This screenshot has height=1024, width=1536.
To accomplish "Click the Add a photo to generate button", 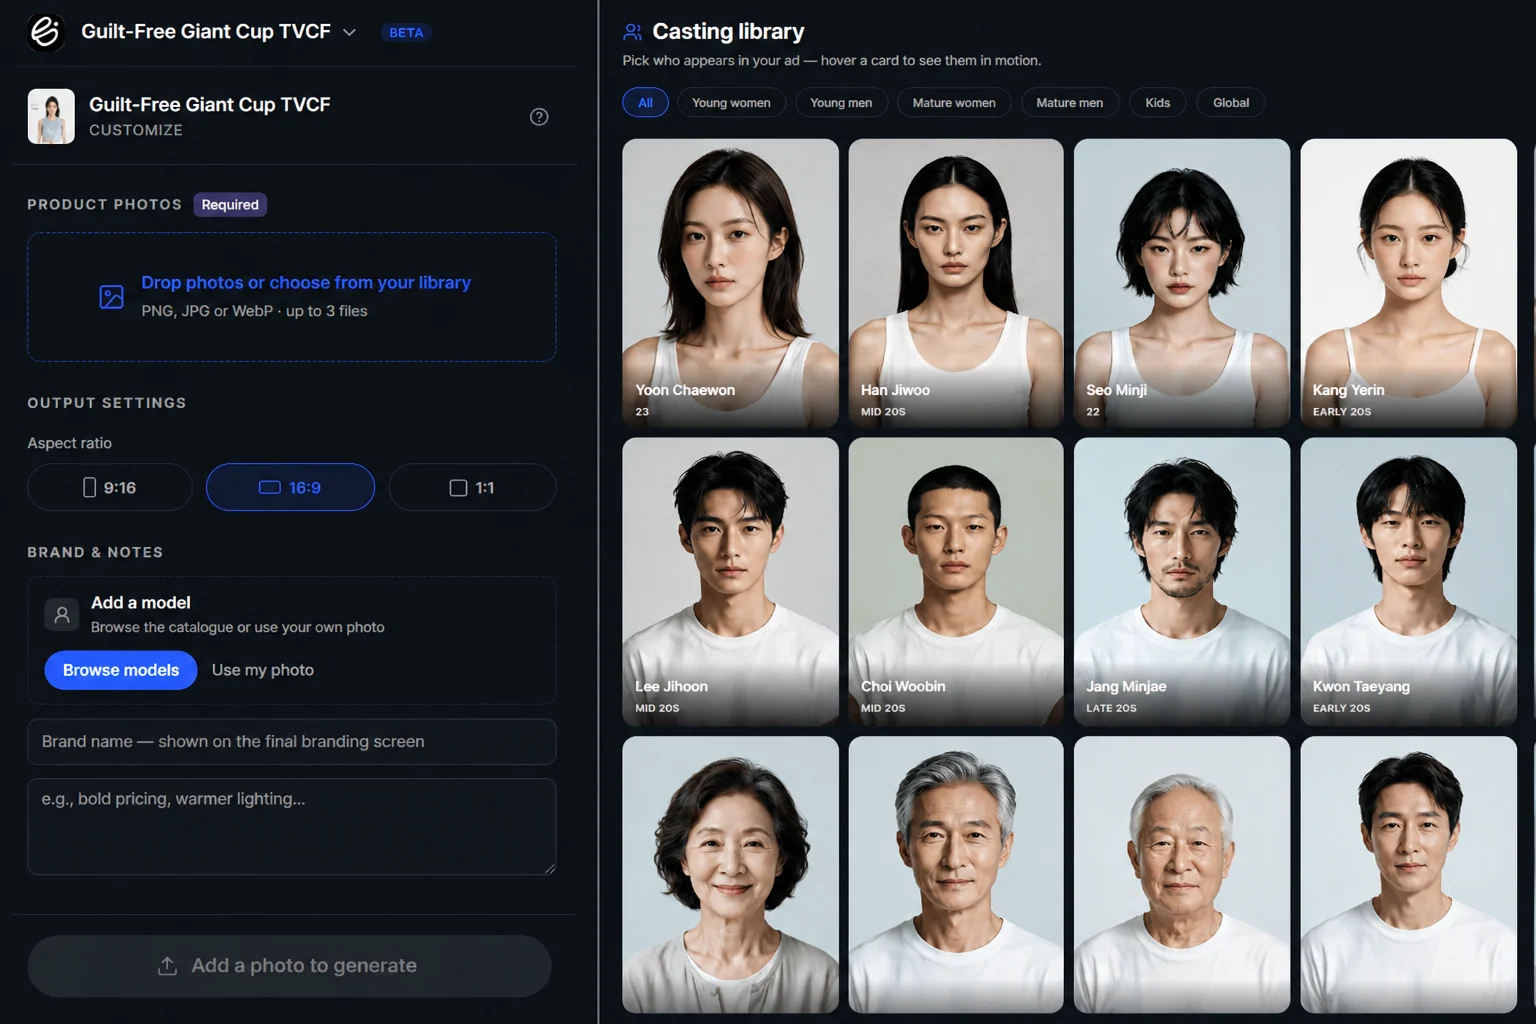I will coord(289,966).
